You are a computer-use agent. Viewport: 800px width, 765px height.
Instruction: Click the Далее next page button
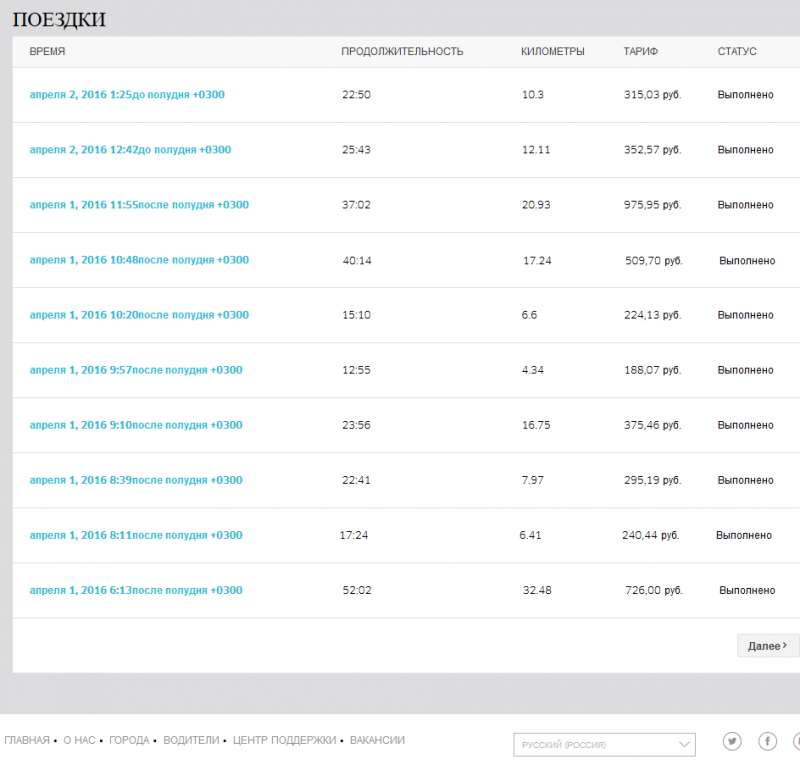pyautogui.click(x=767, y=646)
